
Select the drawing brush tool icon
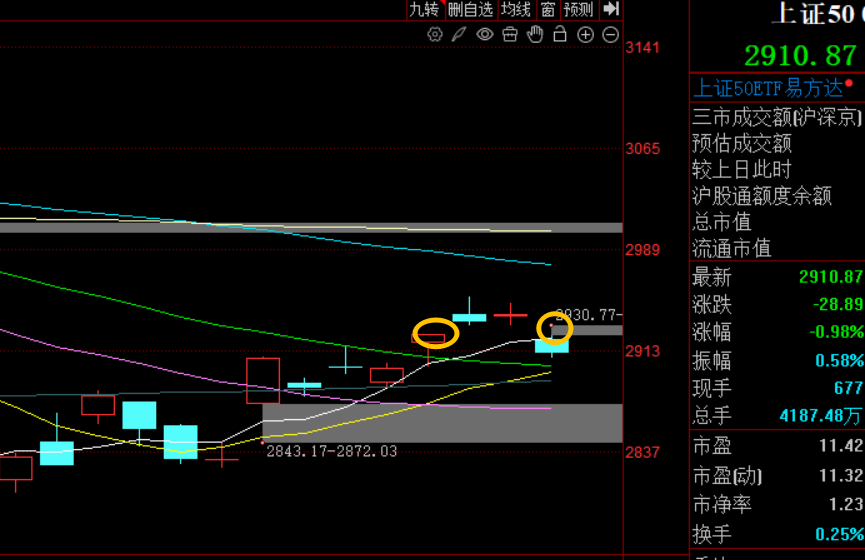[459, 34]
